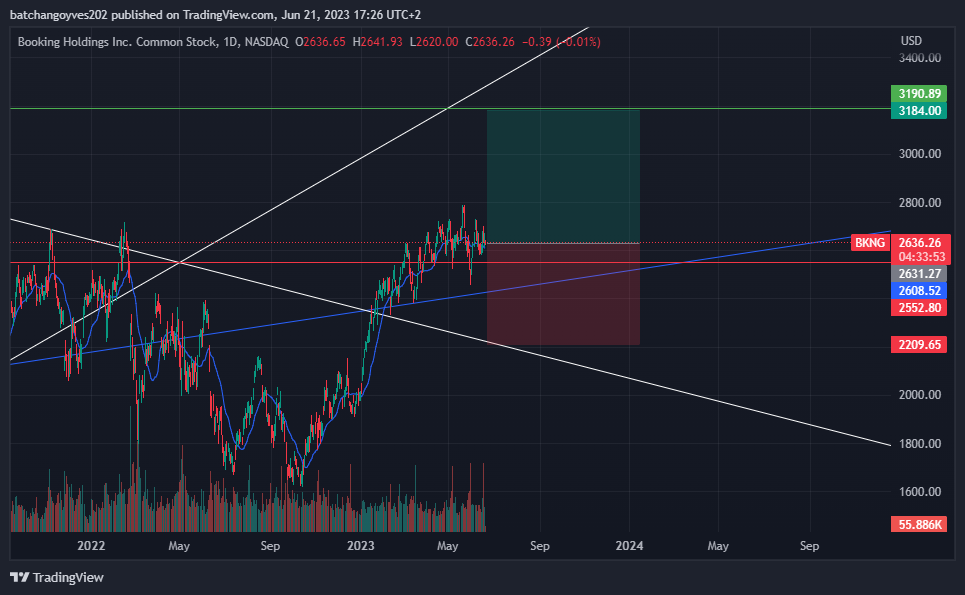Select the red 2209.65 stop price tag
965x595 pixels.
tap(919, 345)
